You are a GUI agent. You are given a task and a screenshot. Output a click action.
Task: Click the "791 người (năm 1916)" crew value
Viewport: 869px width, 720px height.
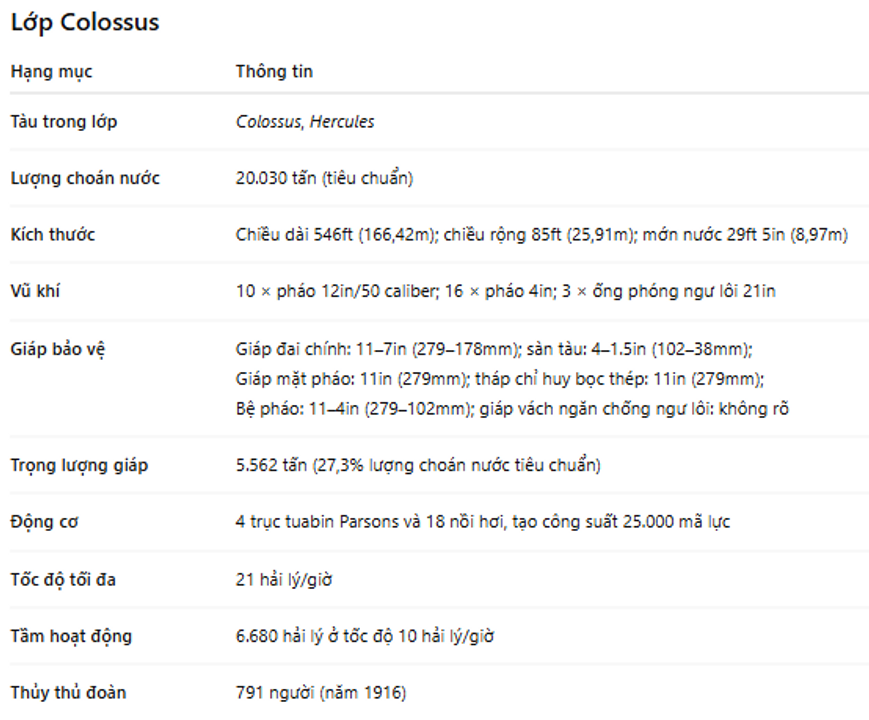(321, 693)
